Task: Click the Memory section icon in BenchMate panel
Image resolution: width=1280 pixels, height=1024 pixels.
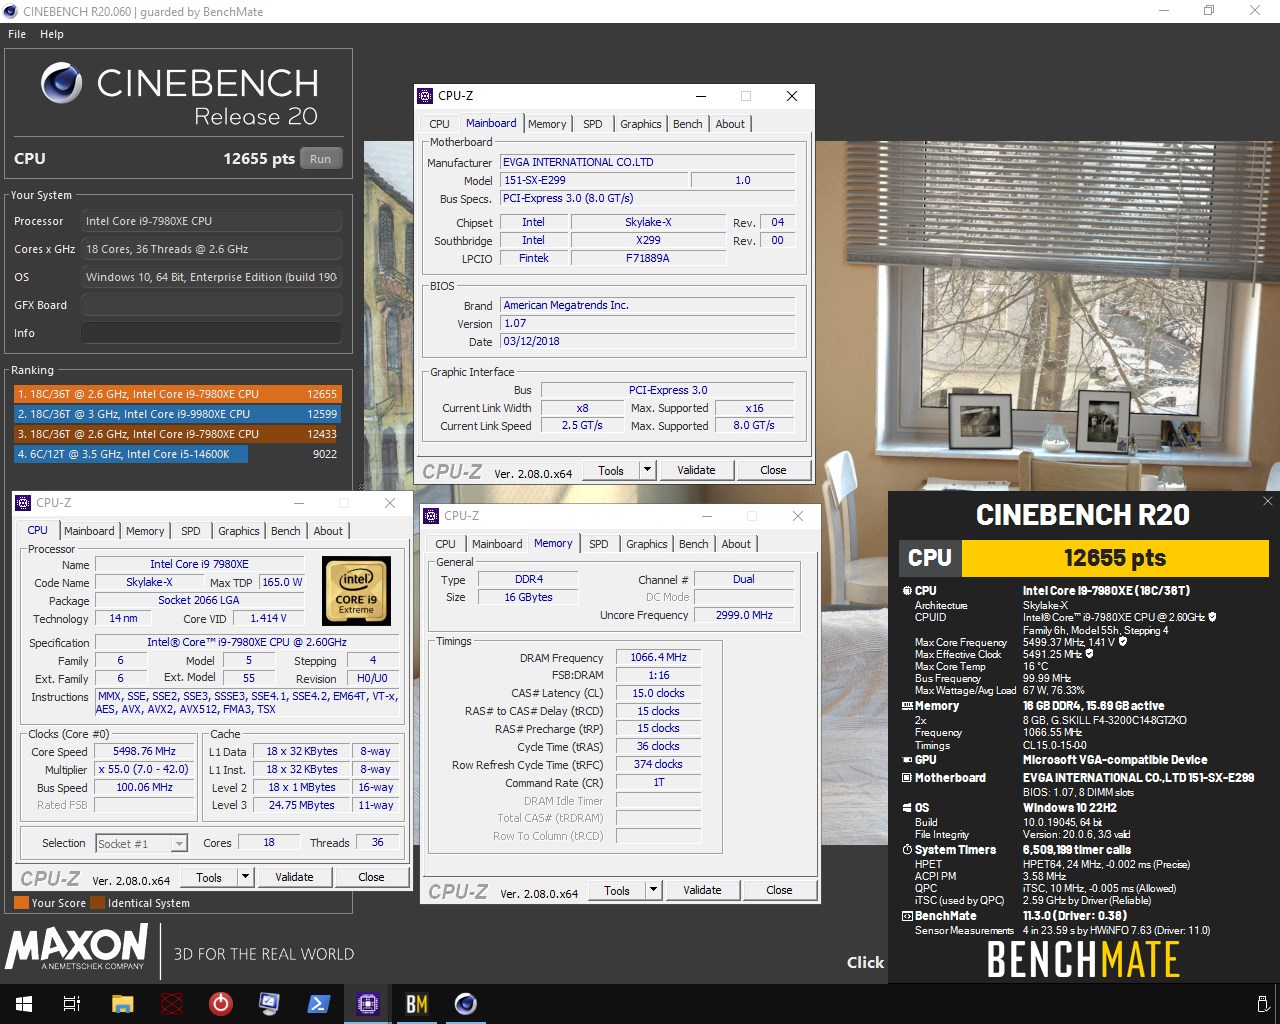Action: tap(906, 706)
